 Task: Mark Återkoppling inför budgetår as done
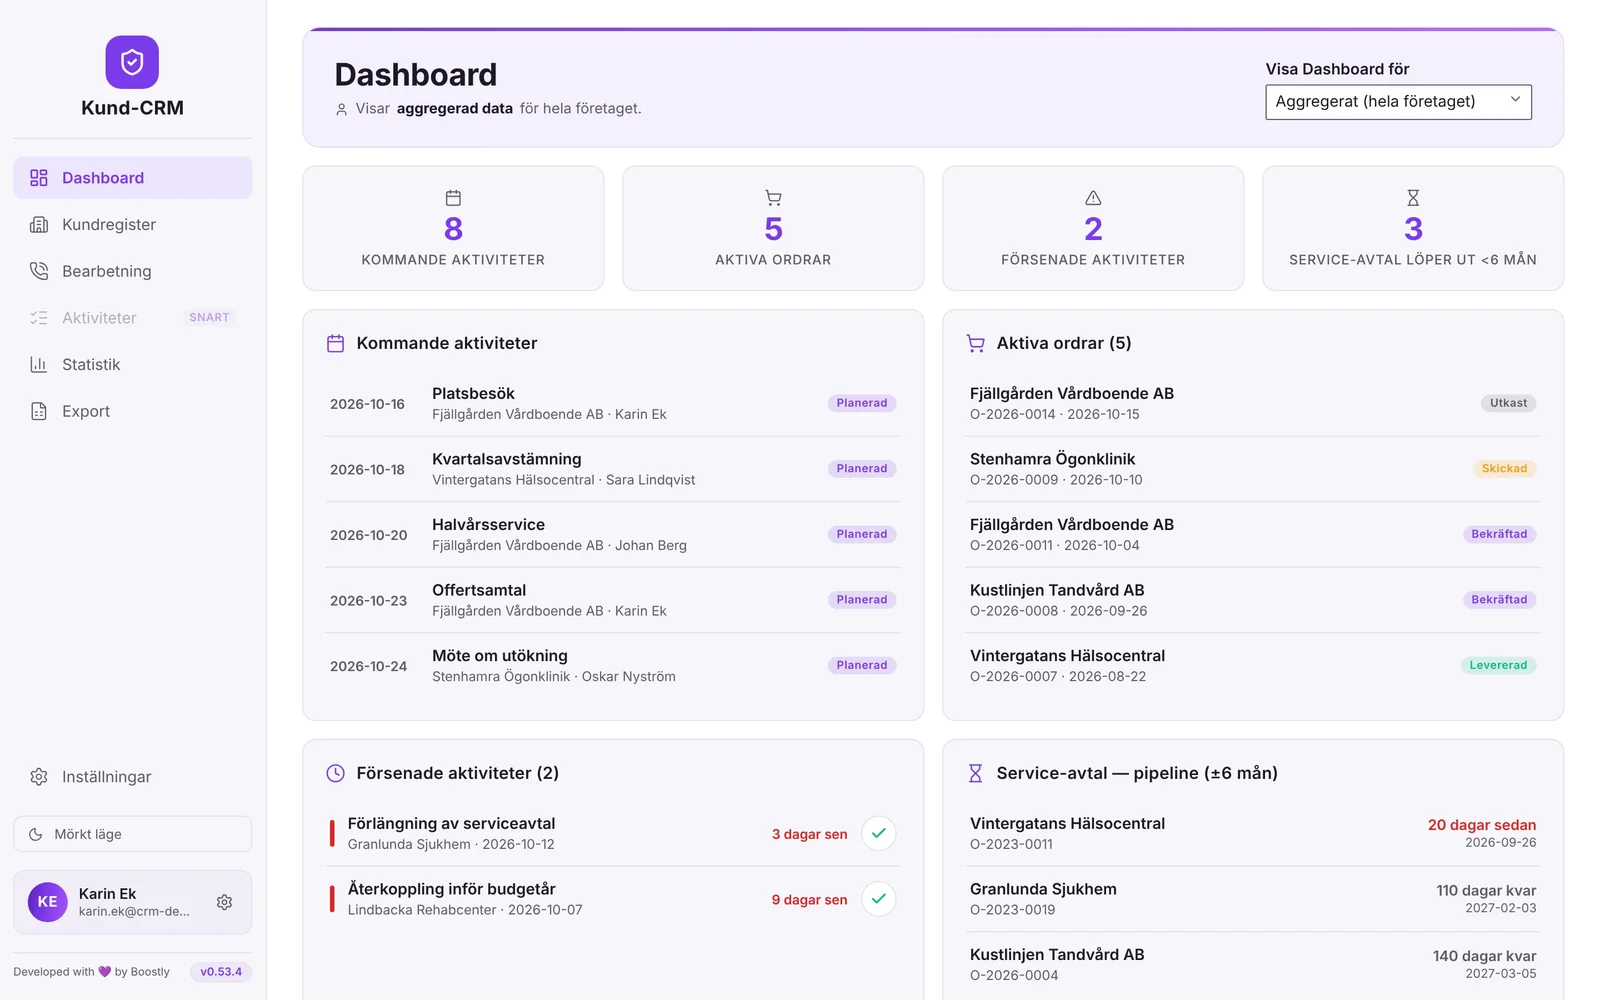coord(879,899)
